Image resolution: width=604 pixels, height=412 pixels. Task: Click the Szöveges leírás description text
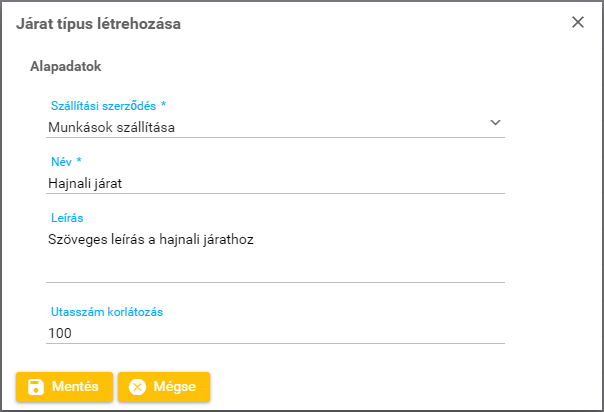[151, 238]
